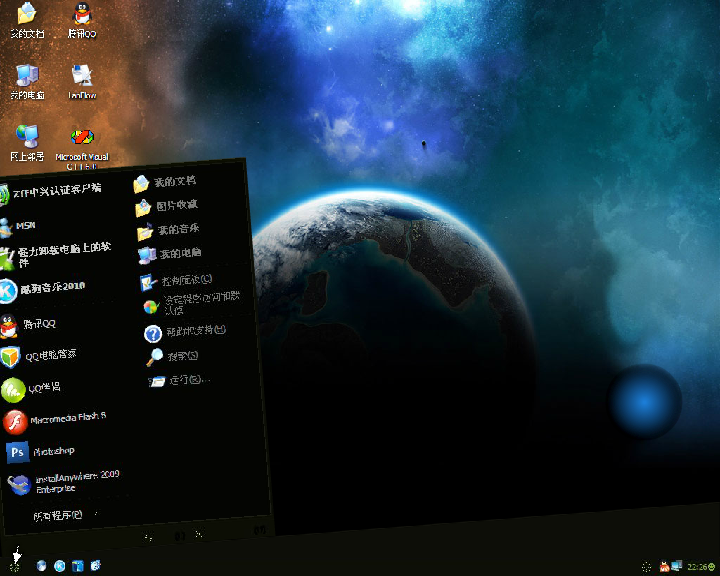The height and width of the screenshot is (576, 720).
Task: Open 我的电脑 in the start menu right column
Action: (x=170, y=254)
